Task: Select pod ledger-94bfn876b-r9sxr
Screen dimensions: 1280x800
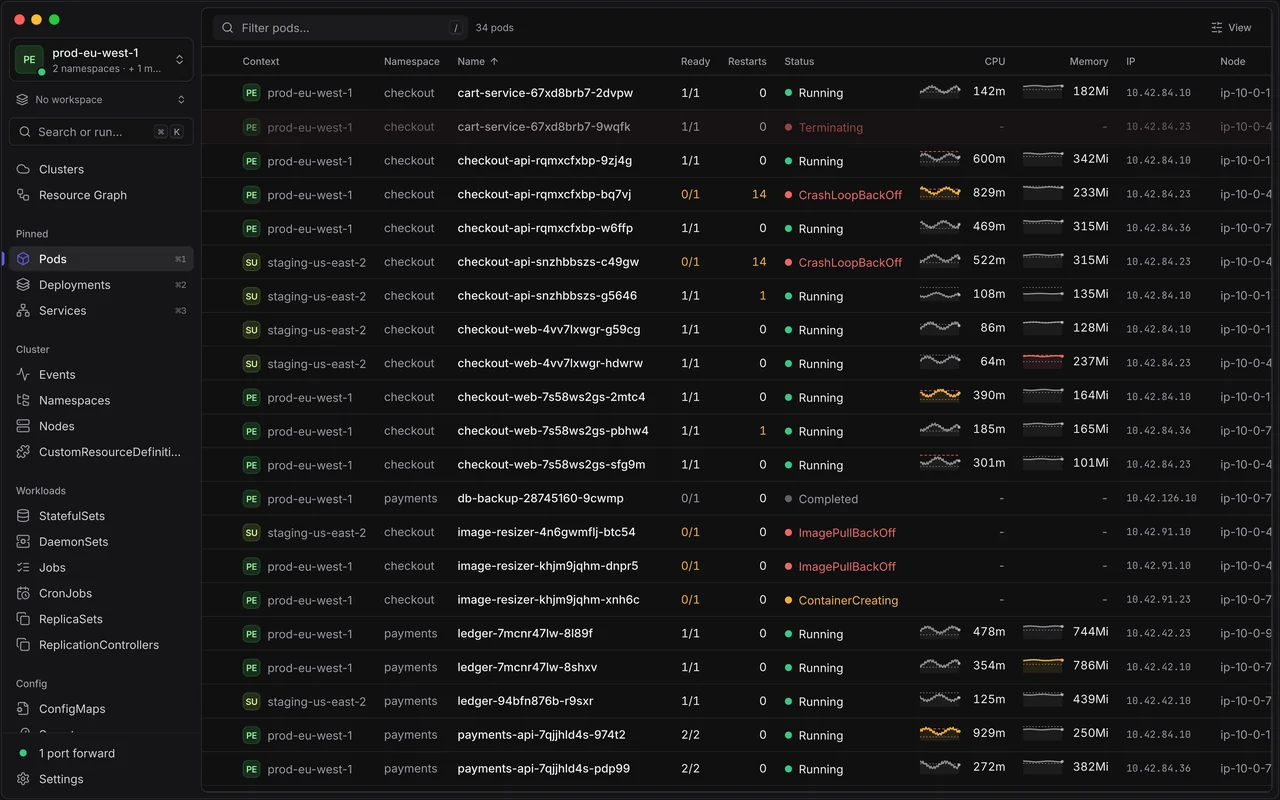Action: click(525, 701)
